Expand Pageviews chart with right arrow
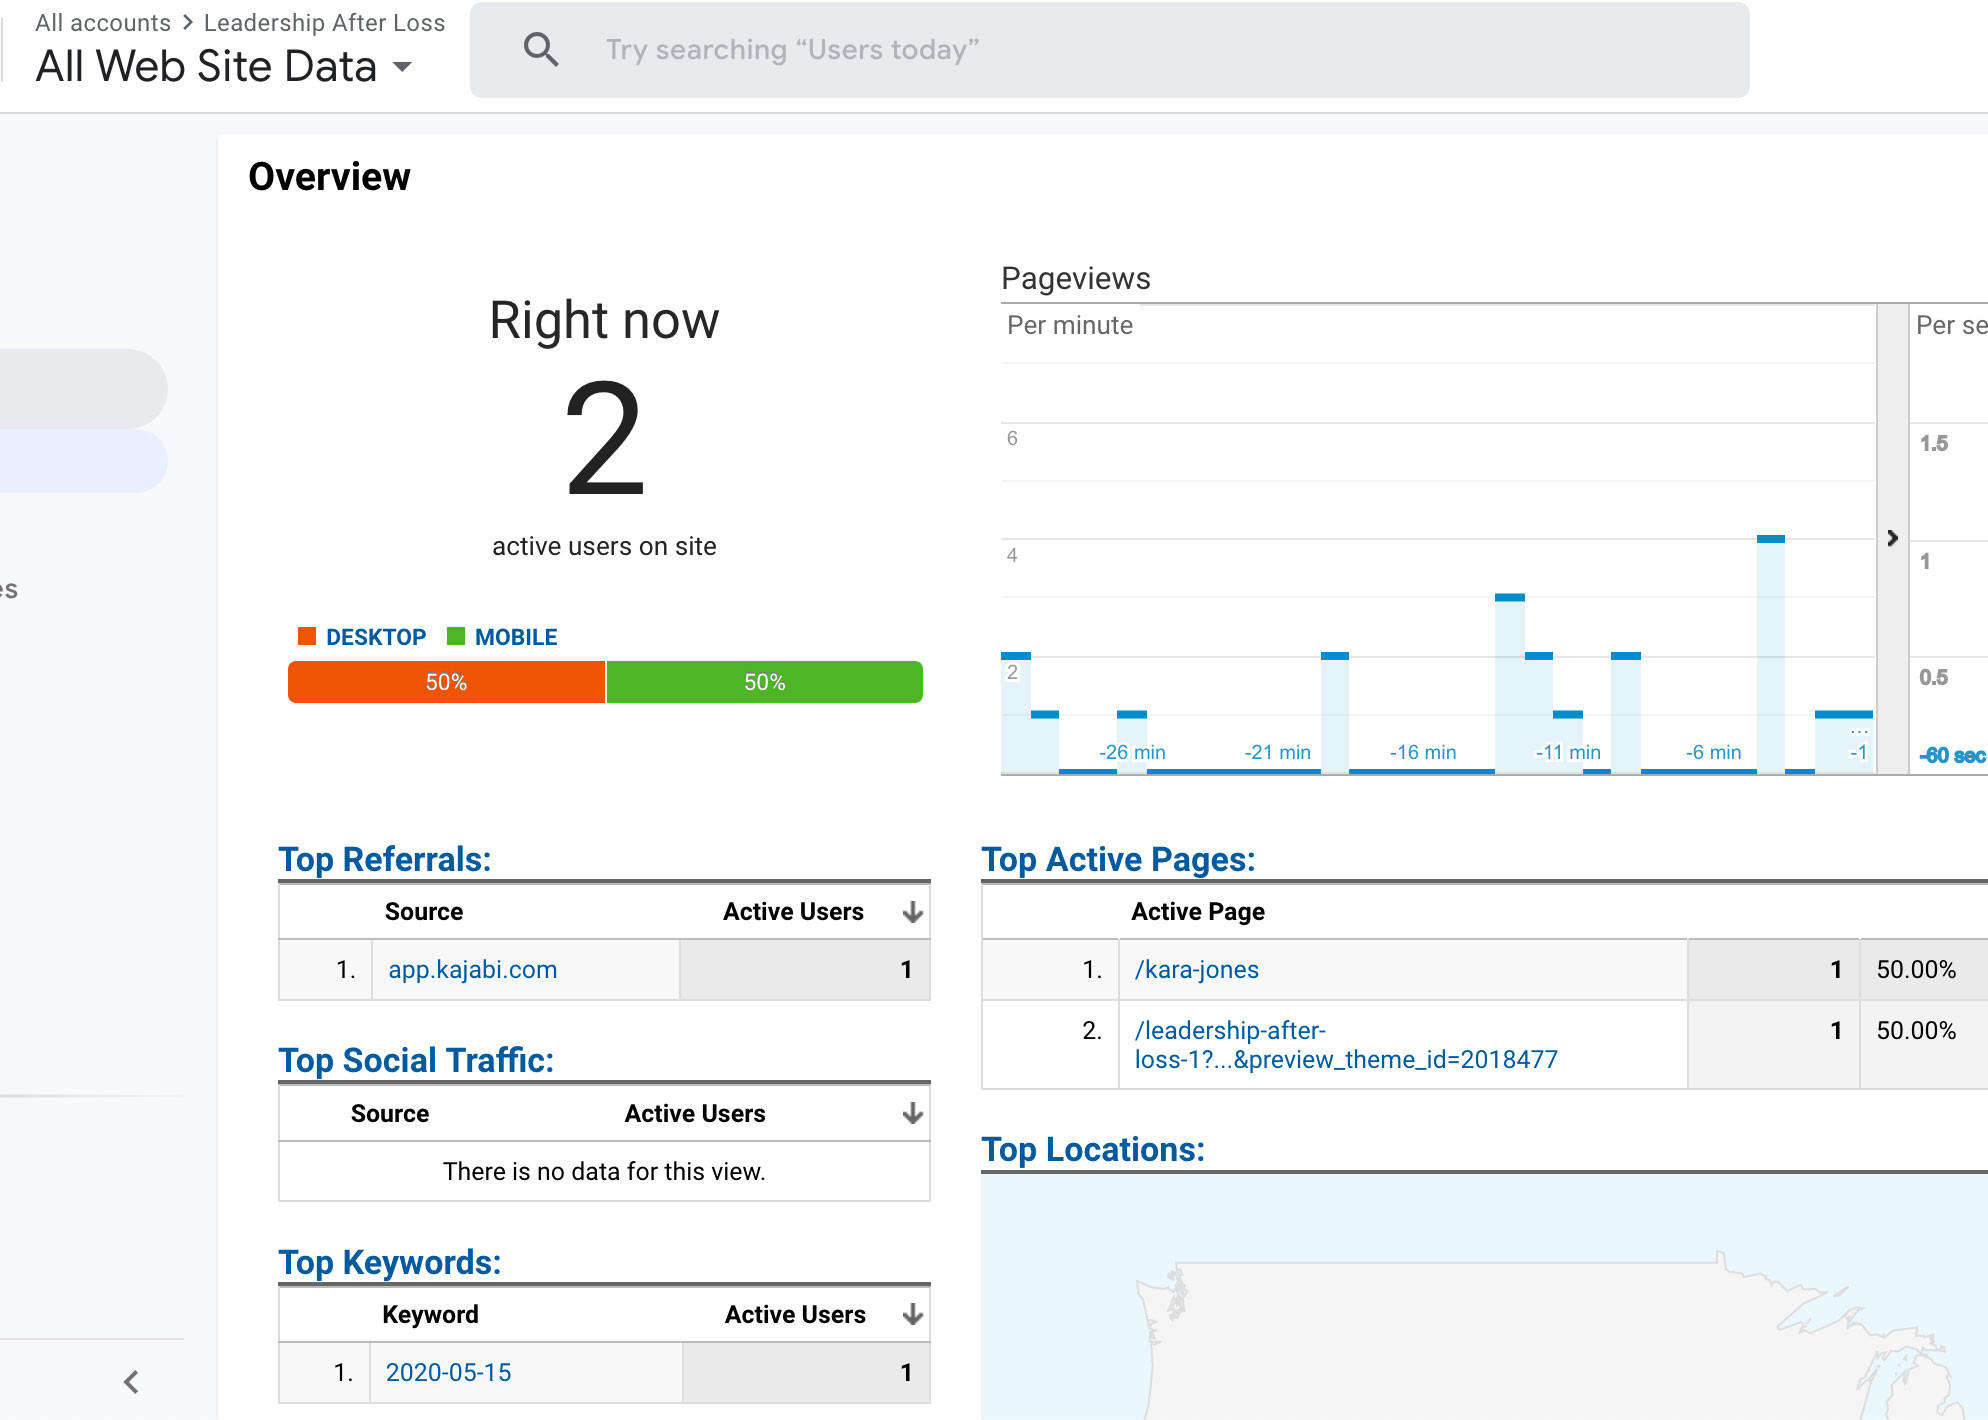1988x1420 pixels. pyautogui.click(x=1892, y=538)
